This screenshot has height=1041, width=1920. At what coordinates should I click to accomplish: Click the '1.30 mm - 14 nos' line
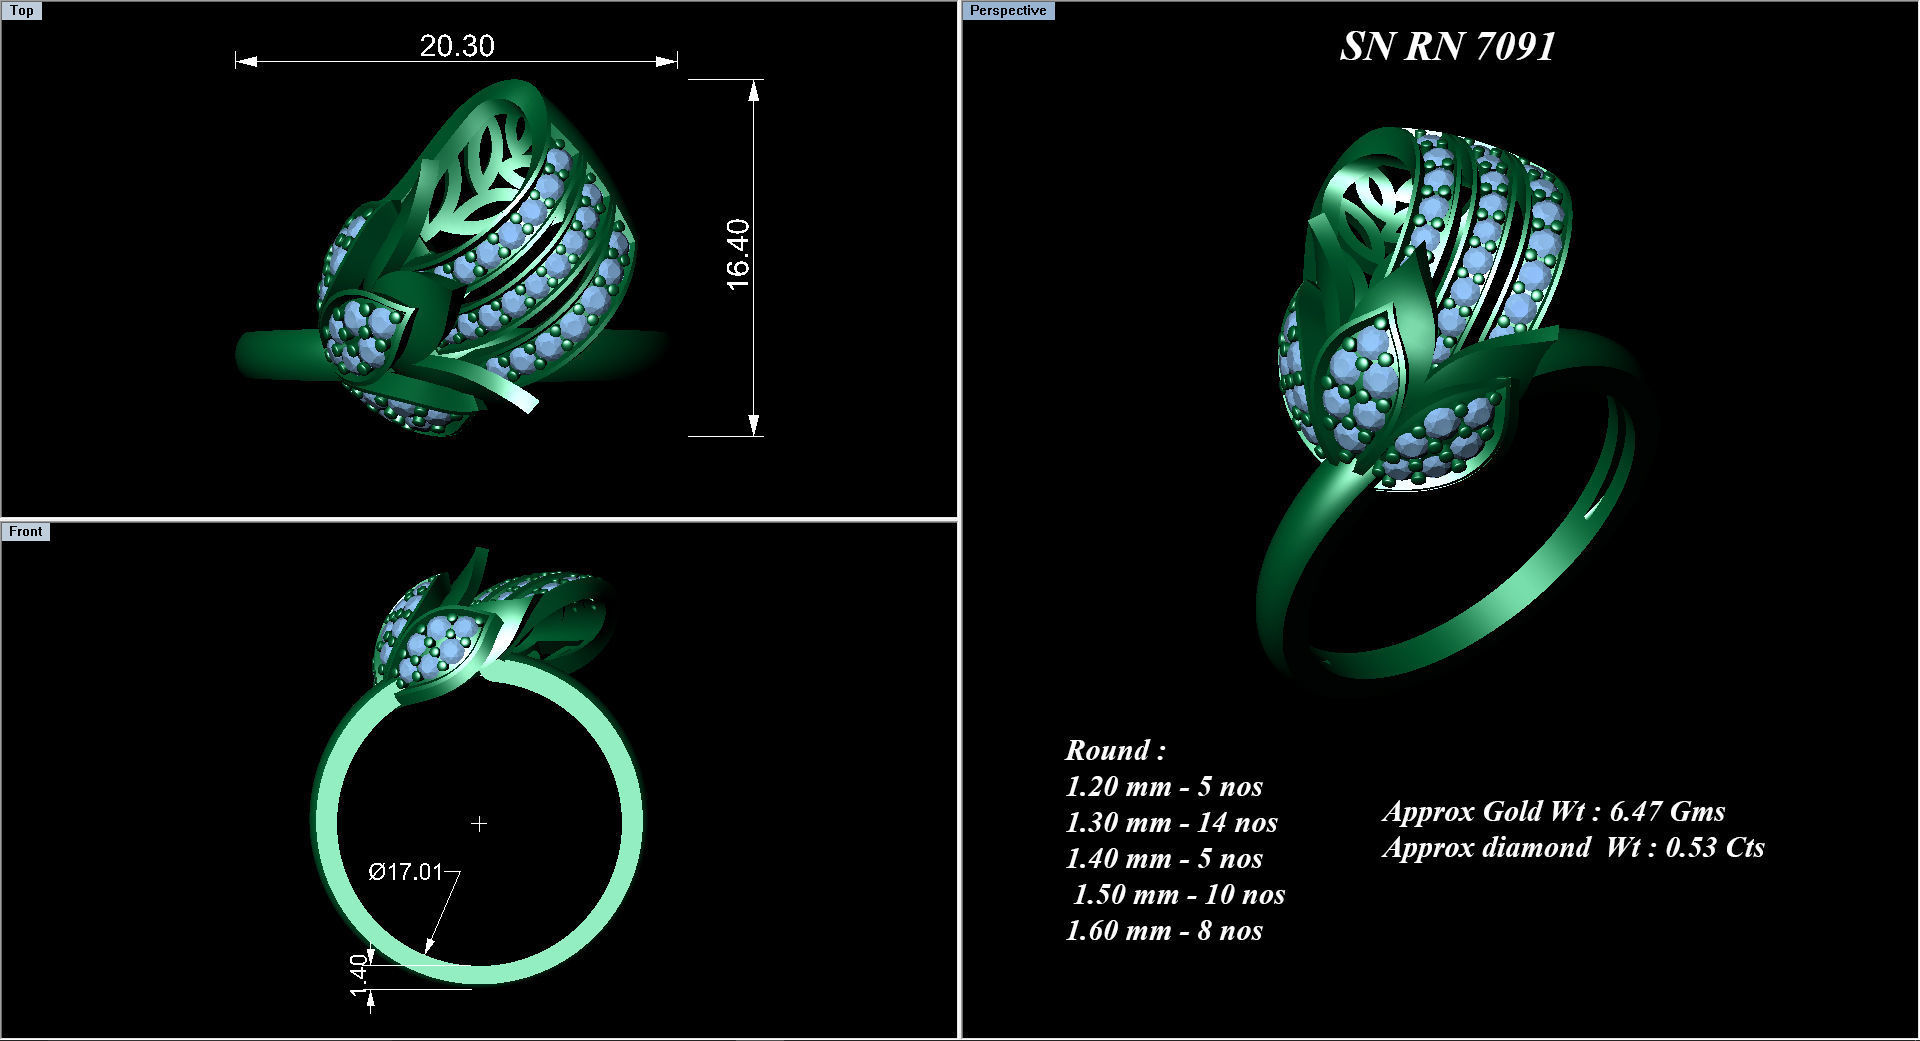(x=1171, y=822)
